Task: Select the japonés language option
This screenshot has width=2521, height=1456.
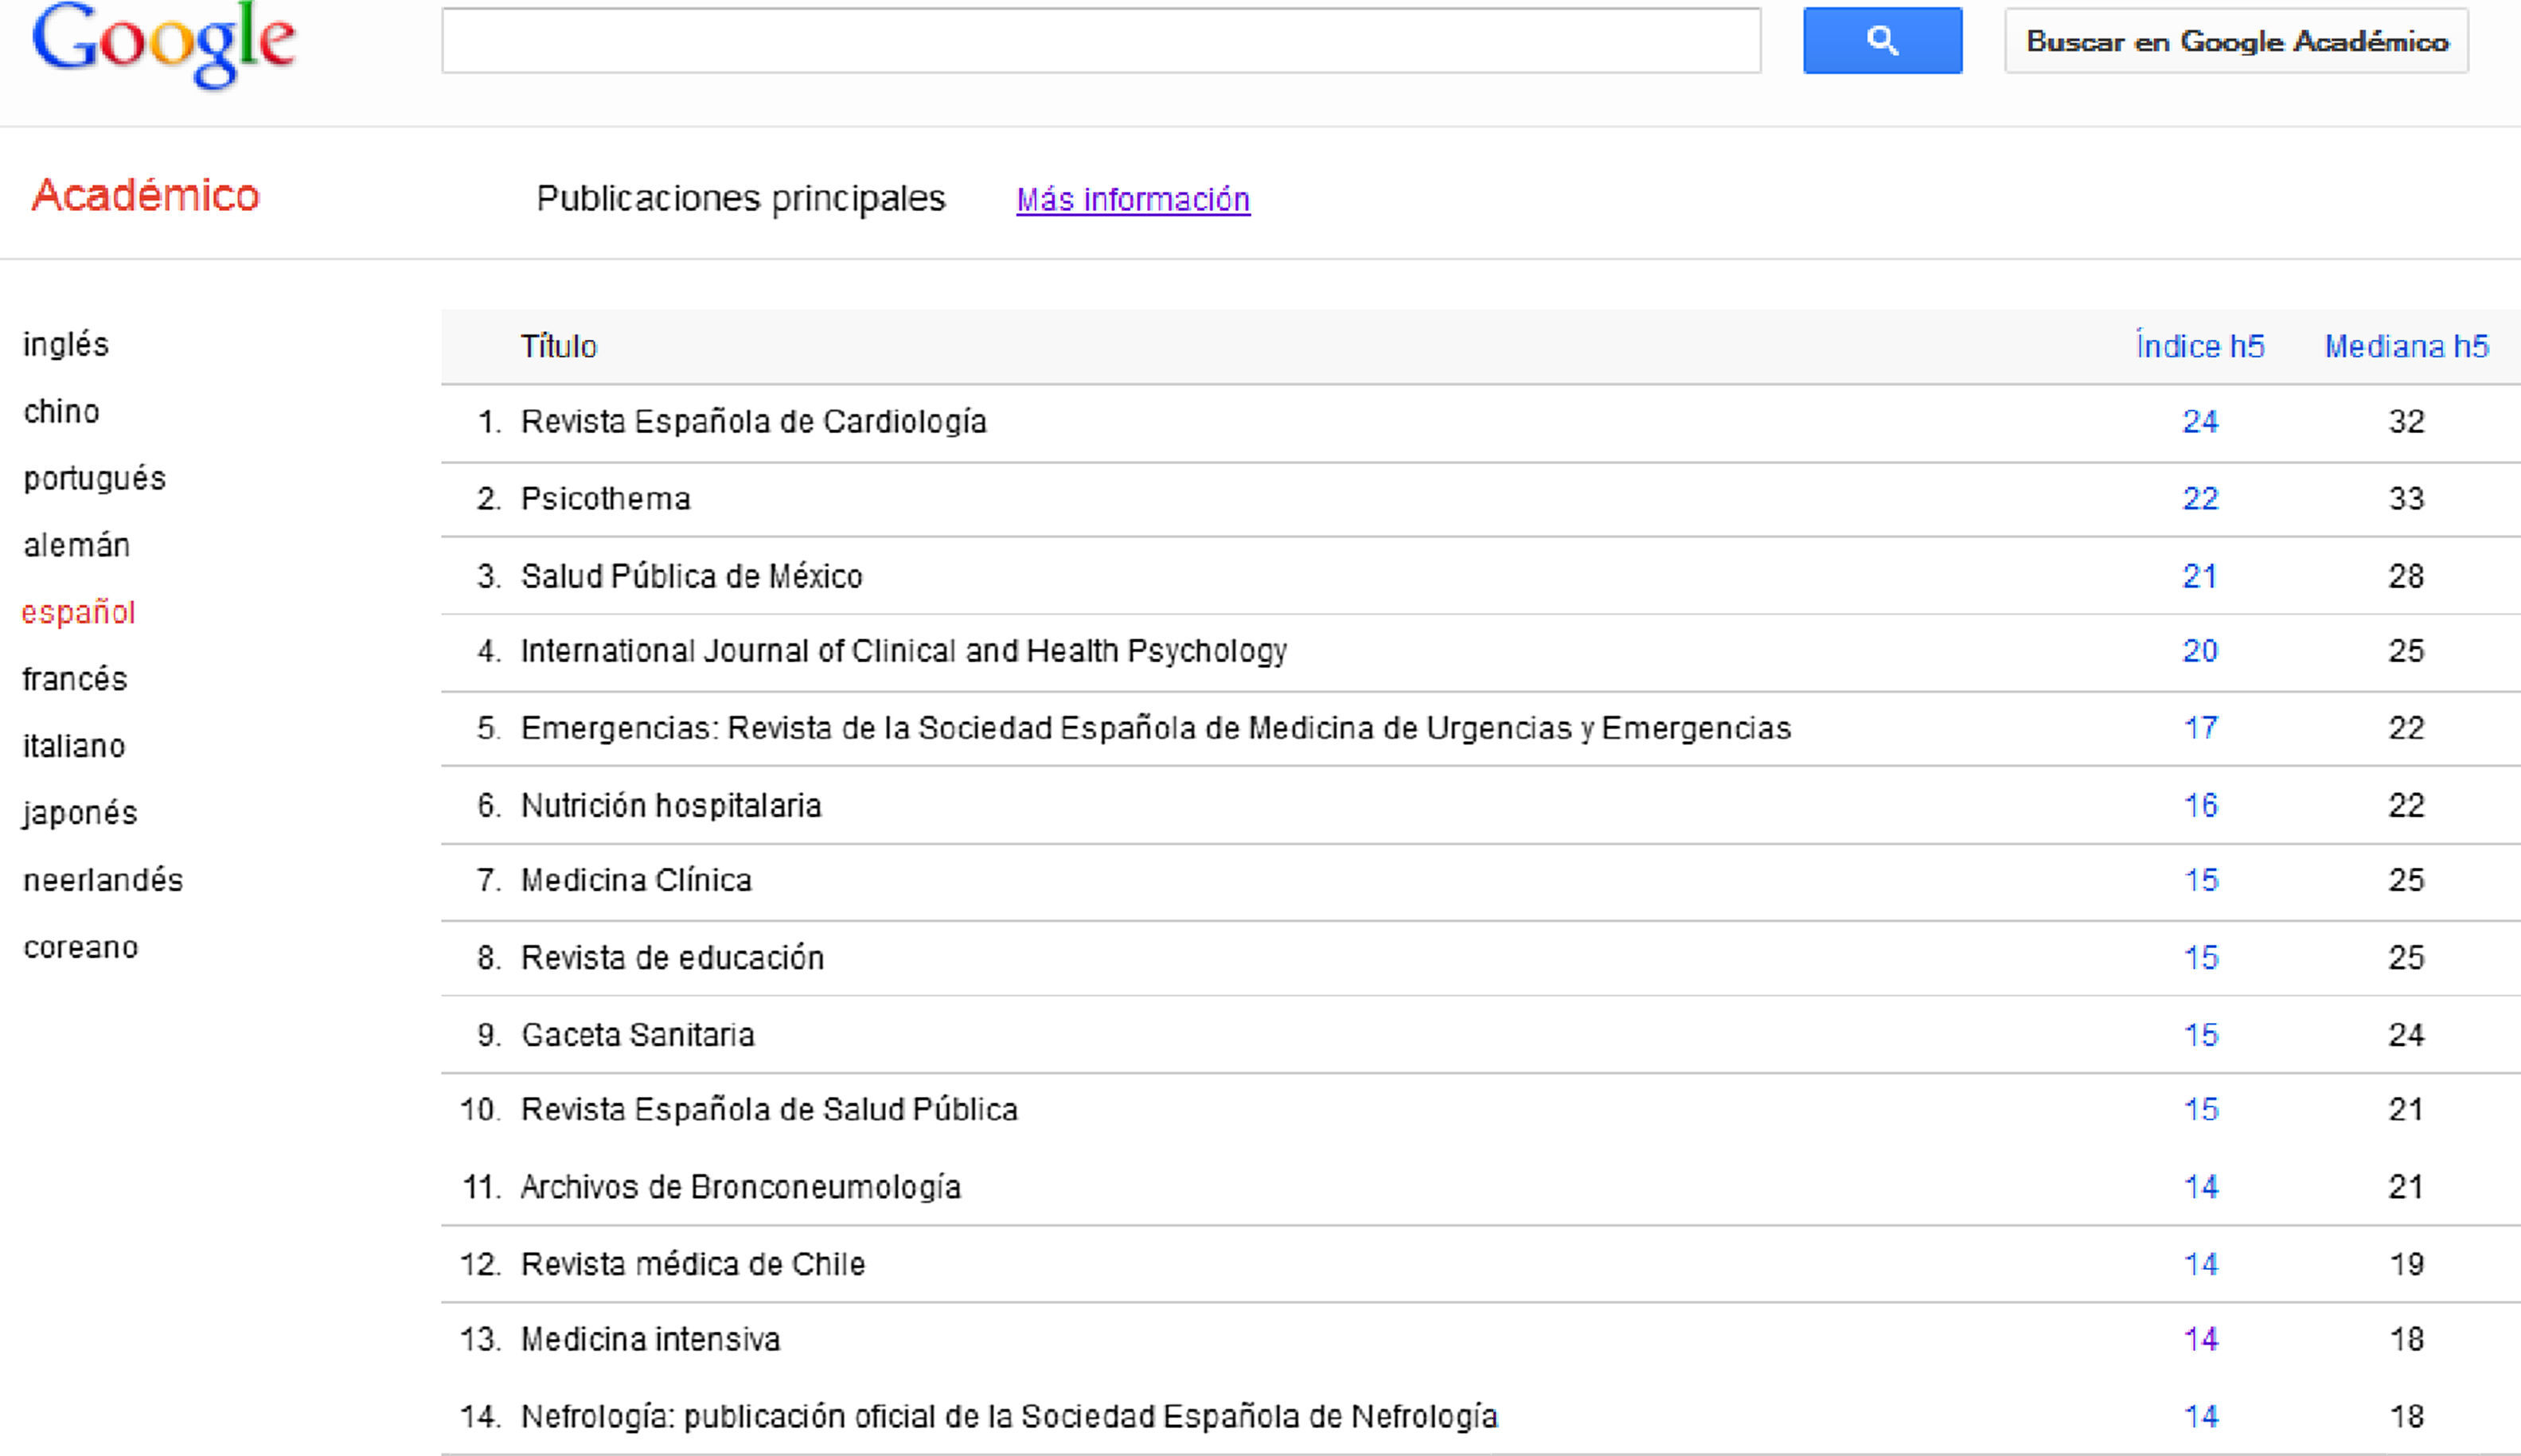Action: click(x=81, y=813)
